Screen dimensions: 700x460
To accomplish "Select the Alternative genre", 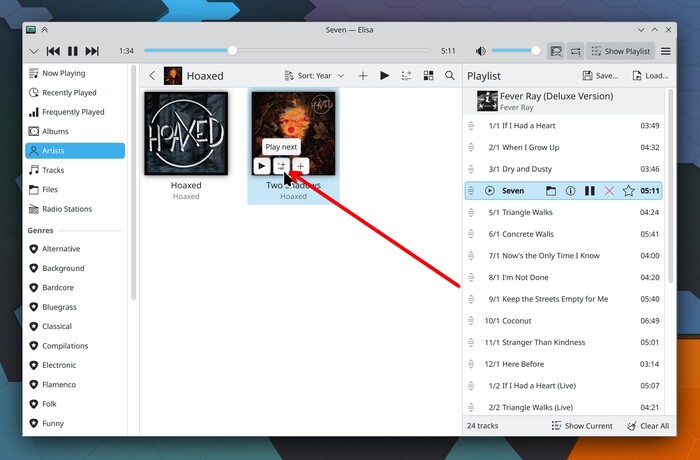I will [x=75, y=249].
